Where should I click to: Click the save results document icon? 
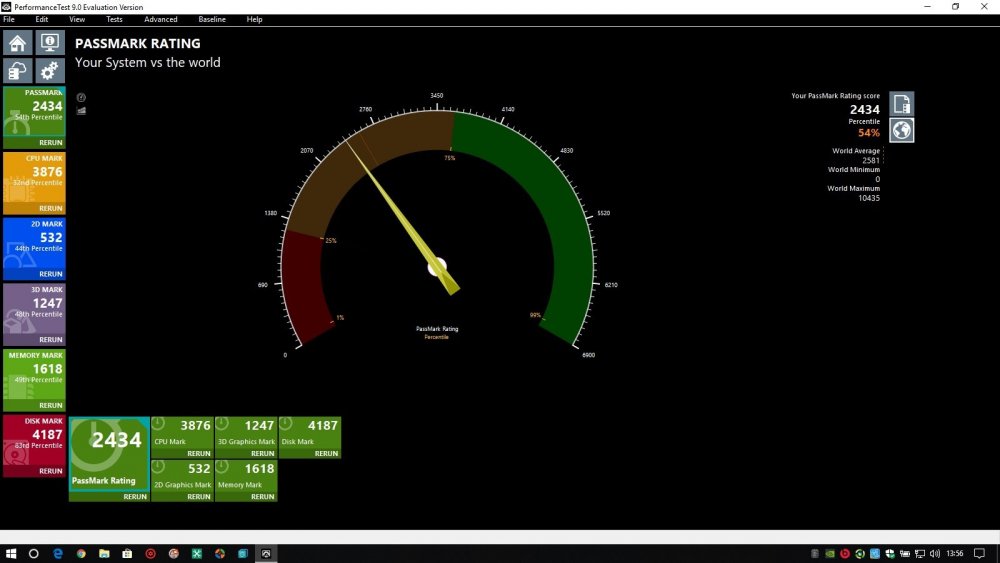coord(901,104)
